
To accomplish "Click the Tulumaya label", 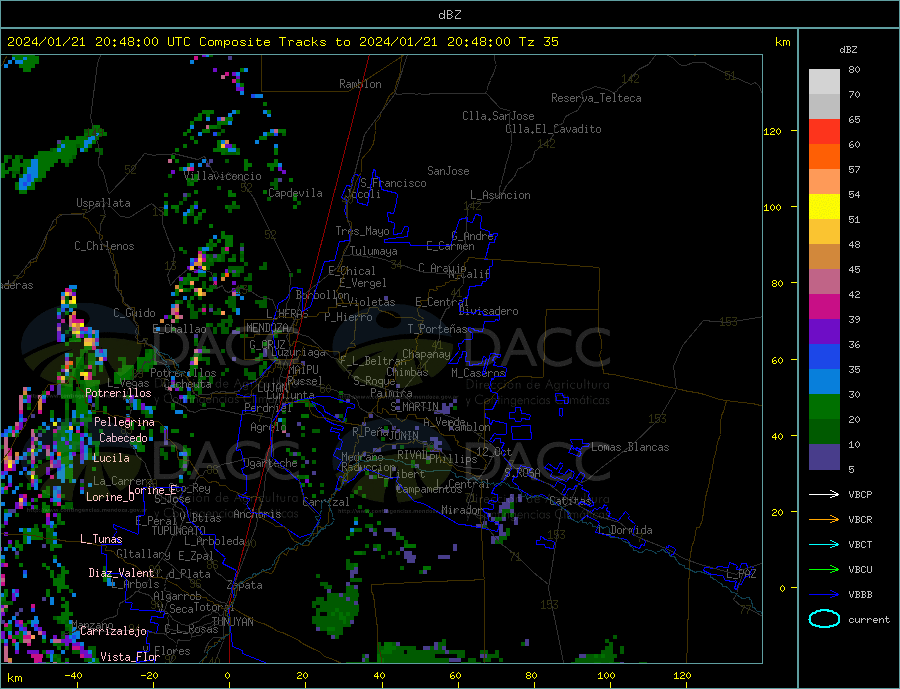I will 374,251.
